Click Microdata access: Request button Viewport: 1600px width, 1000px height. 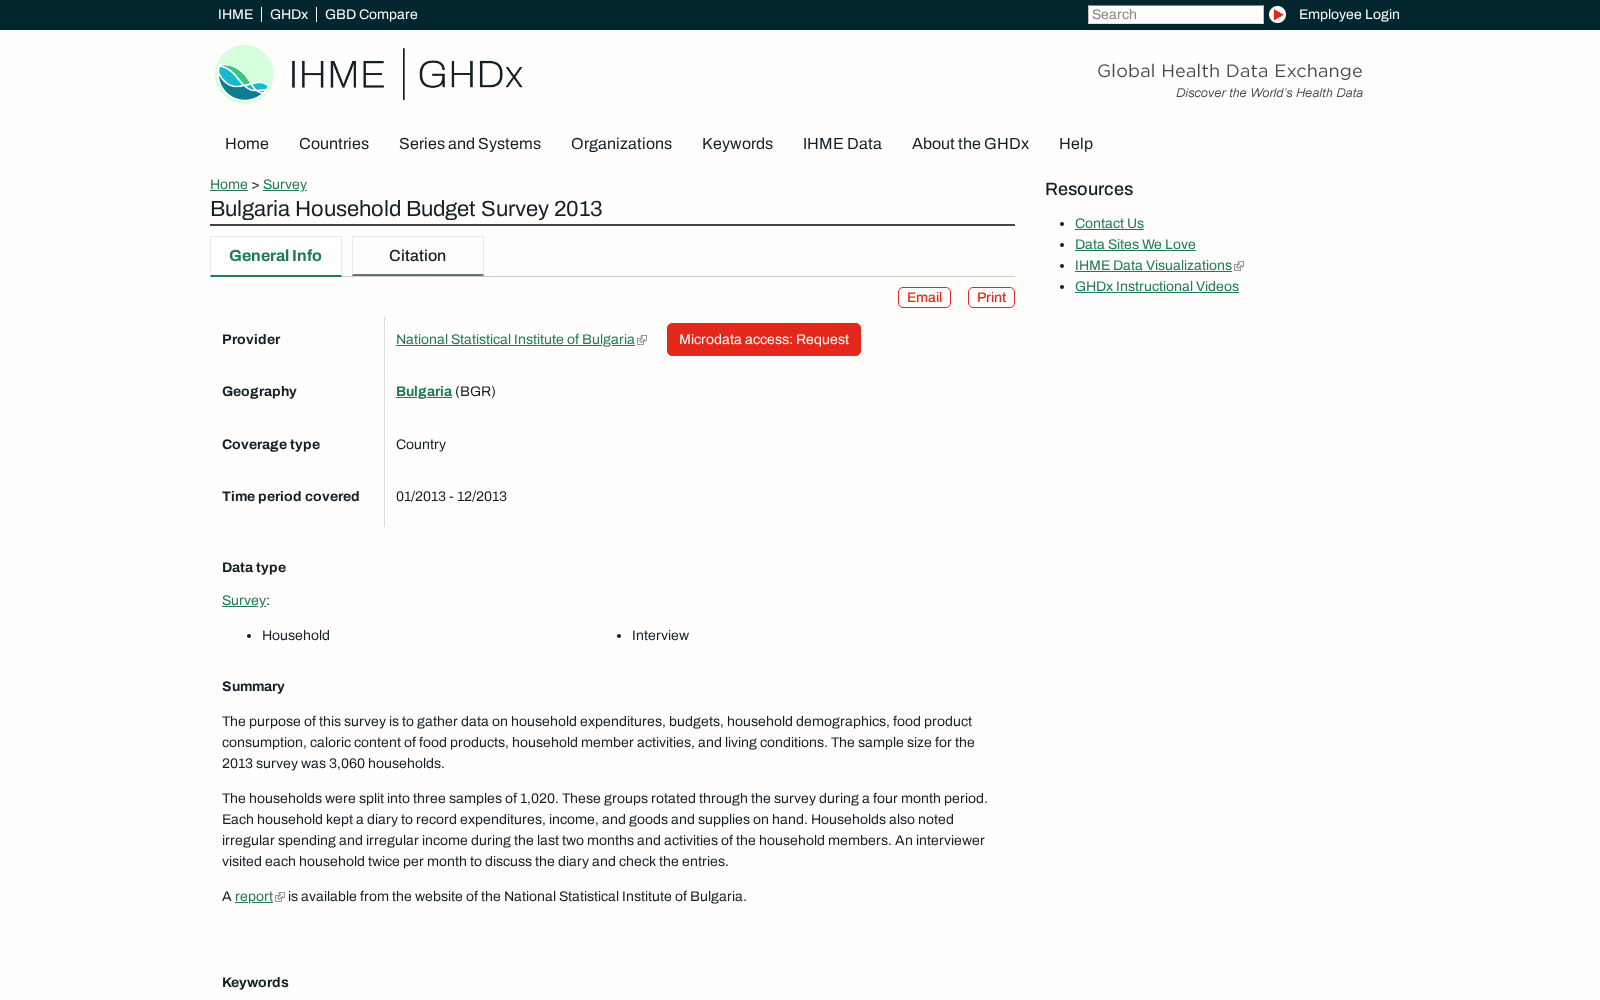764,340
